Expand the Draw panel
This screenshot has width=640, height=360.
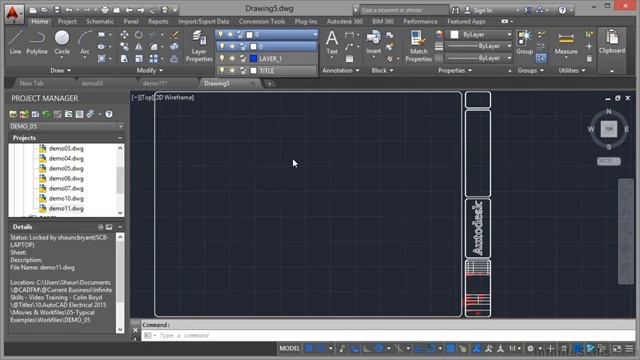(60, 71)
